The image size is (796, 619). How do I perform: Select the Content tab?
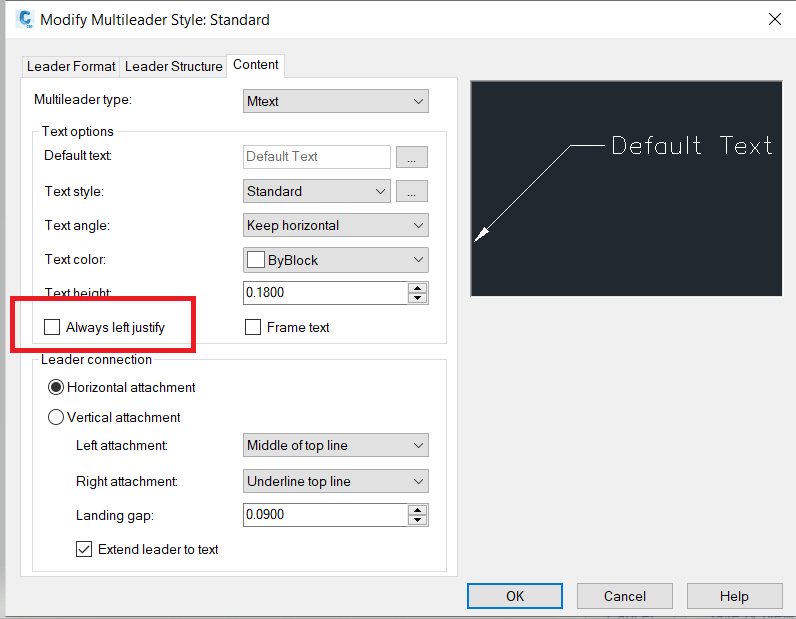(255, 65)
